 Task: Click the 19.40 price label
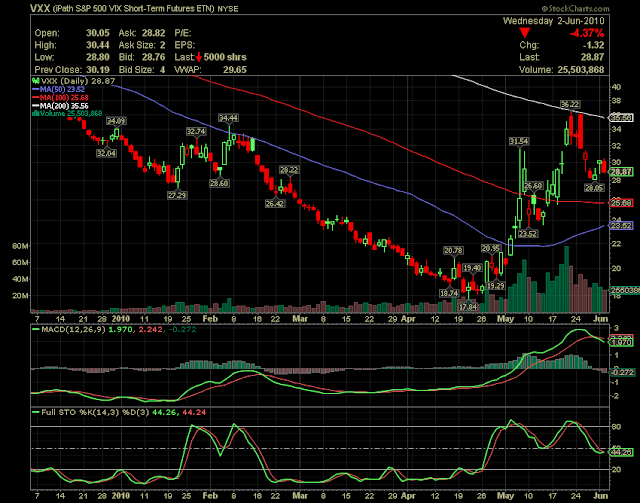tap(472, 268)
